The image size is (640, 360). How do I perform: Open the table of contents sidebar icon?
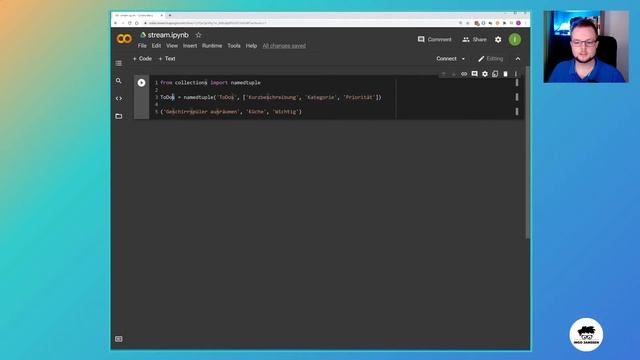tap(118, 63)
